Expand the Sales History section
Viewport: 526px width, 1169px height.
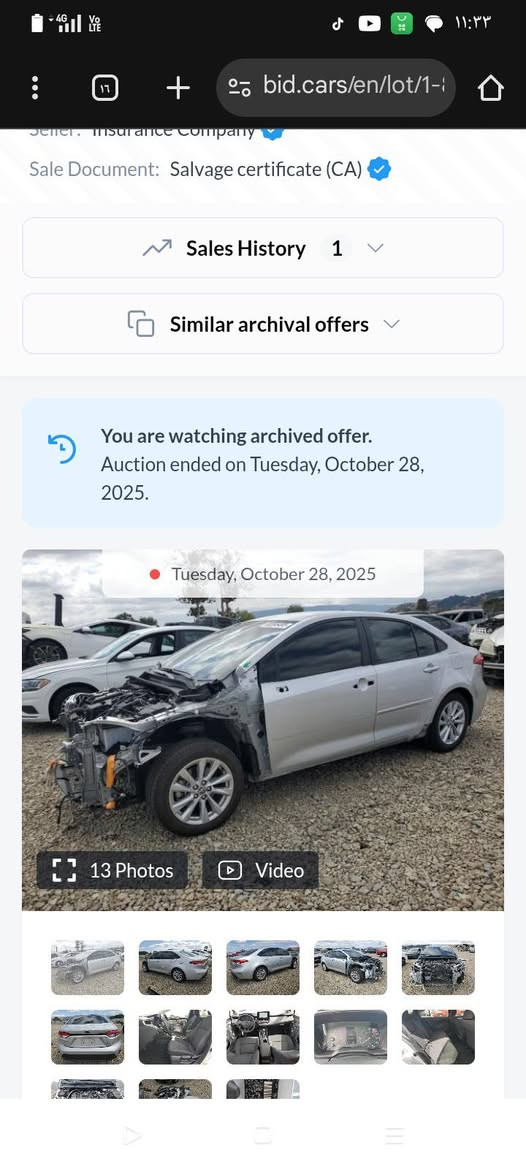click(263, 248)
